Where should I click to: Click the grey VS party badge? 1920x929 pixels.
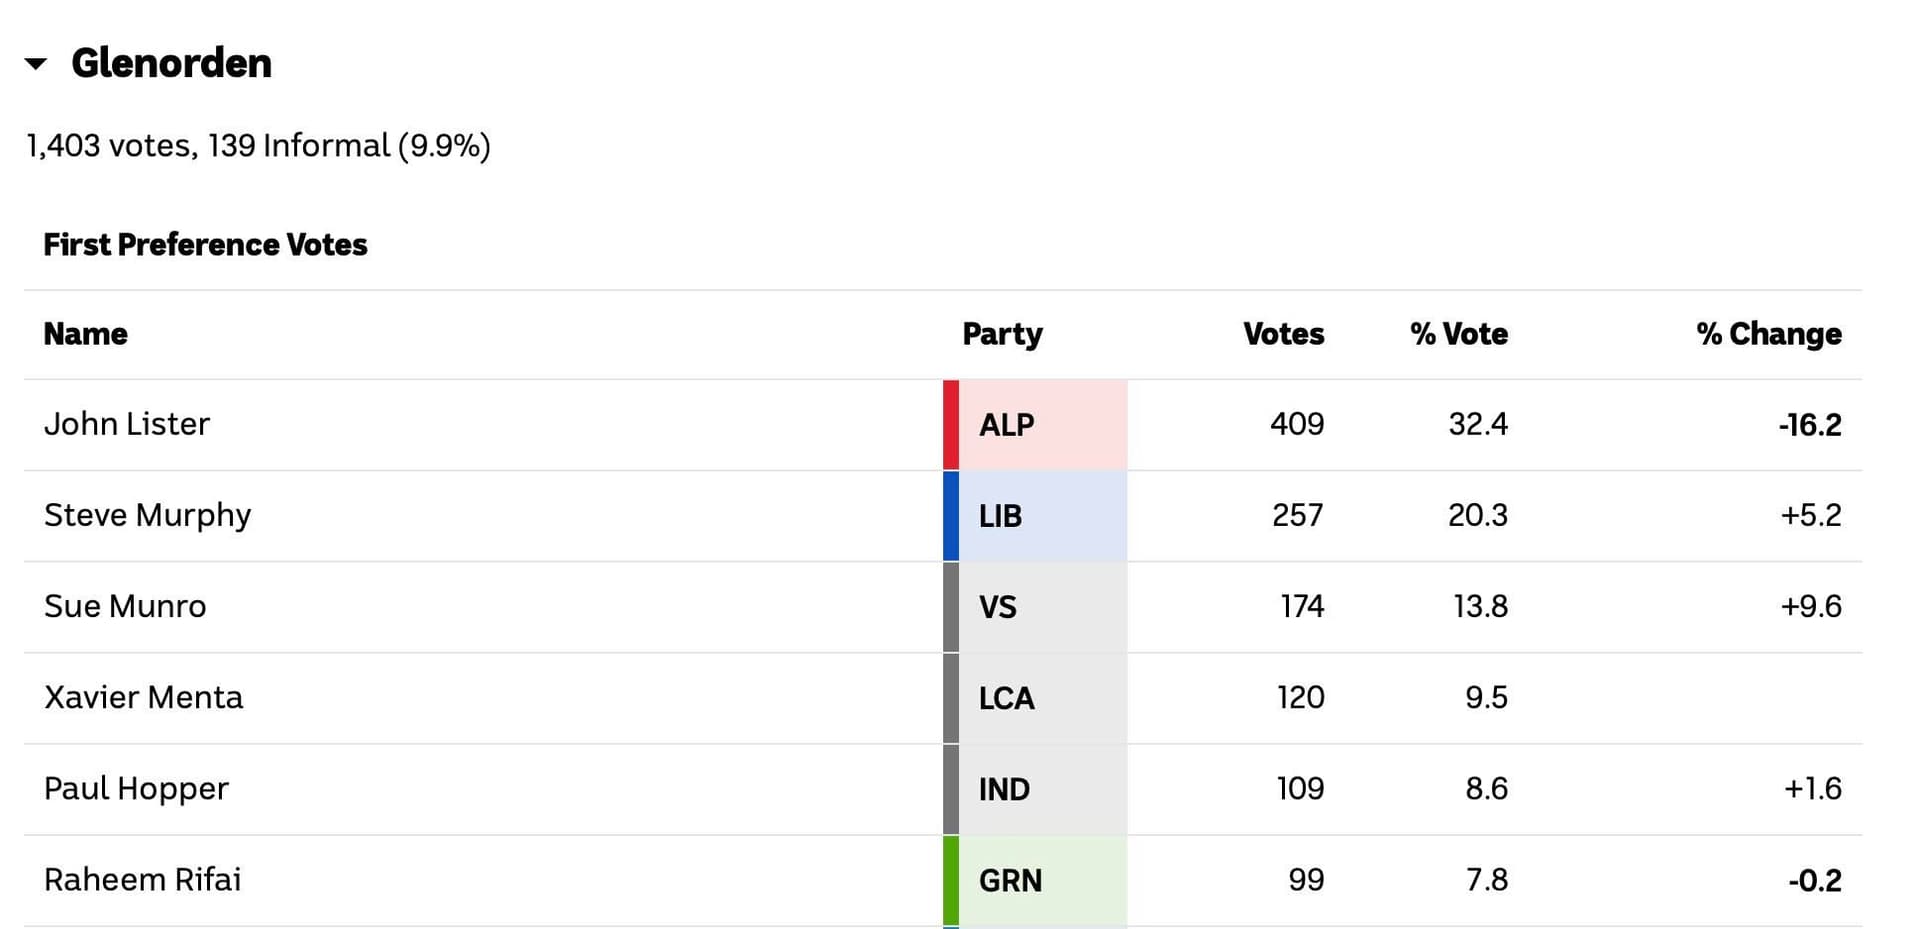click(1034, 607)
